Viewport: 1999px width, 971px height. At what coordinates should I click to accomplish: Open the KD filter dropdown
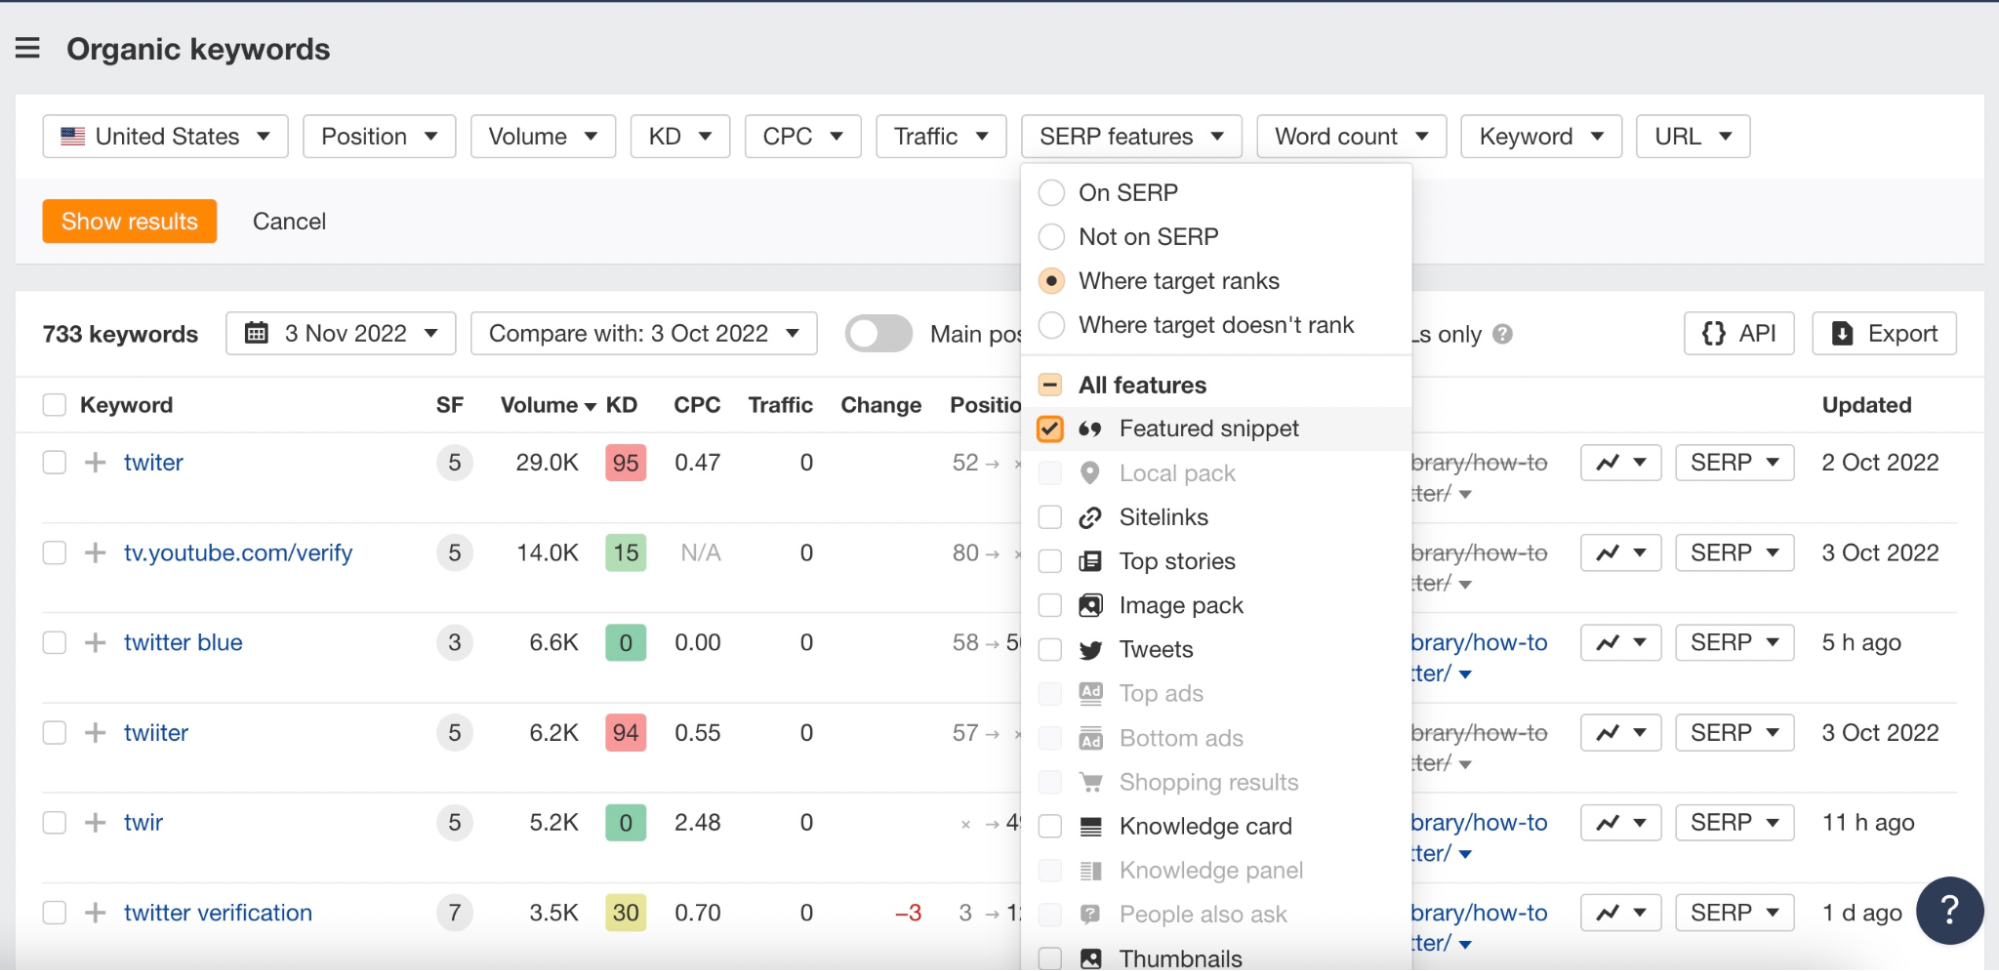coord(680,136)
